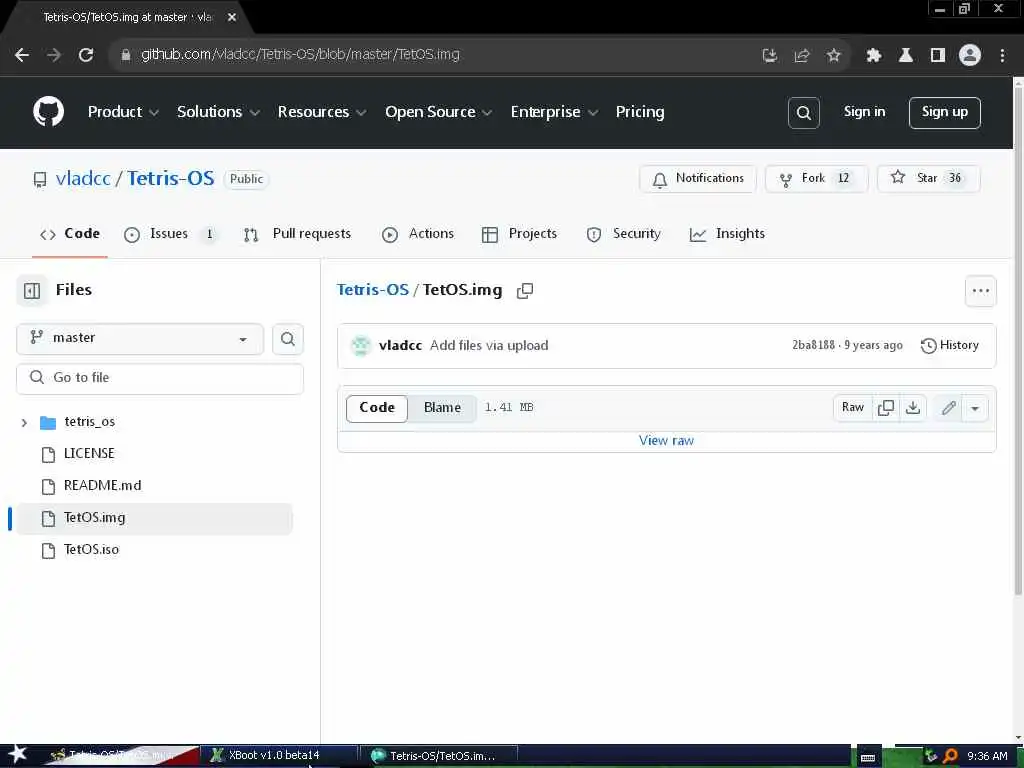The height and width of the screenshot is (768, 1024).
Task: Click the Go to file search field
Action: tap(160, 378)
